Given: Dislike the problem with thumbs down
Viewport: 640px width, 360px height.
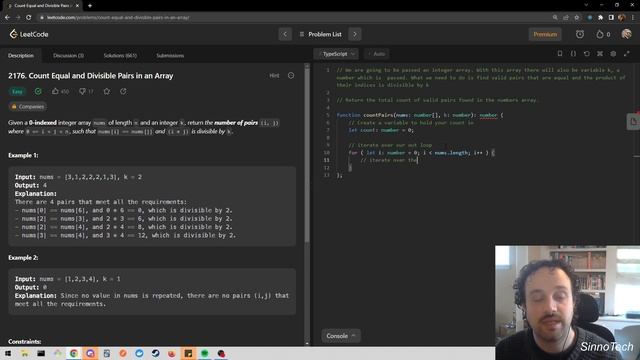Looking at the screenshot, I should [86, 91].
